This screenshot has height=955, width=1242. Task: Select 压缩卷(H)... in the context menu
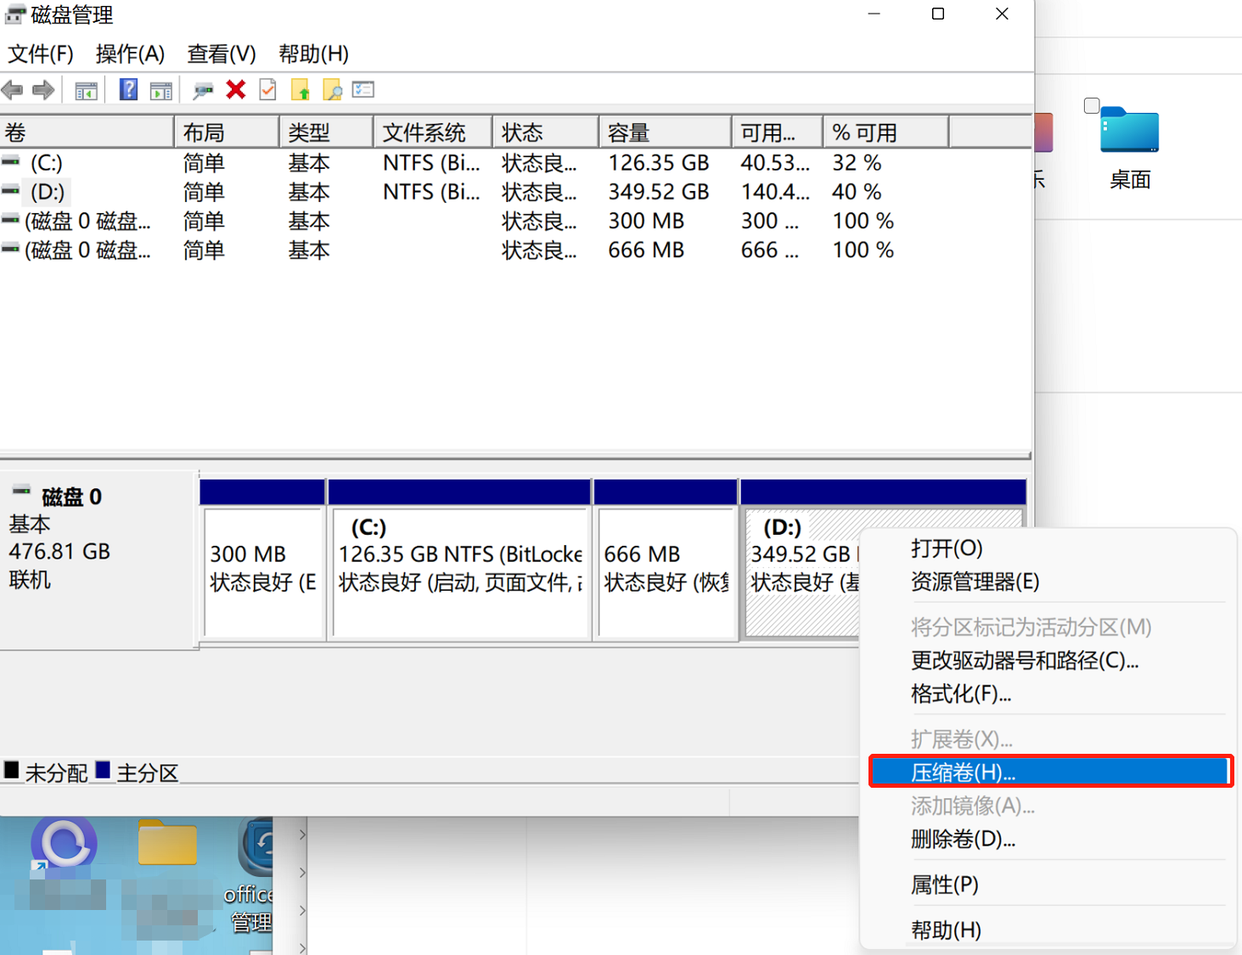tap(1050, 772)
